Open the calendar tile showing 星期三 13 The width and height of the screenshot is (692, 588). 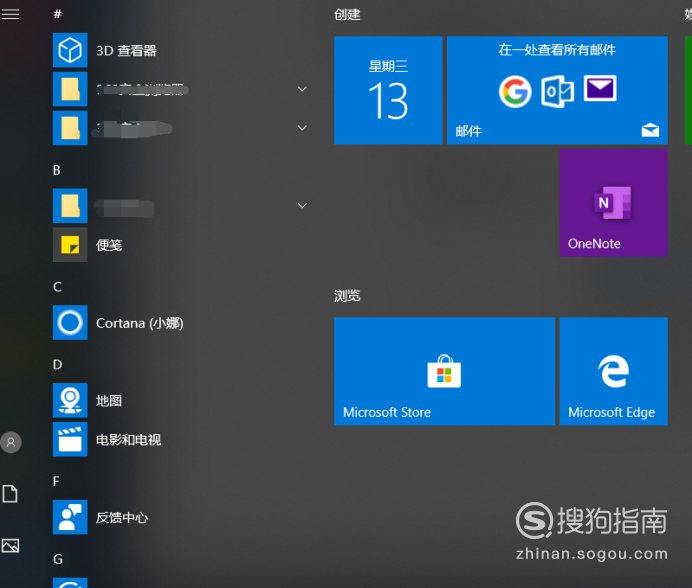(x=388, y=90)
